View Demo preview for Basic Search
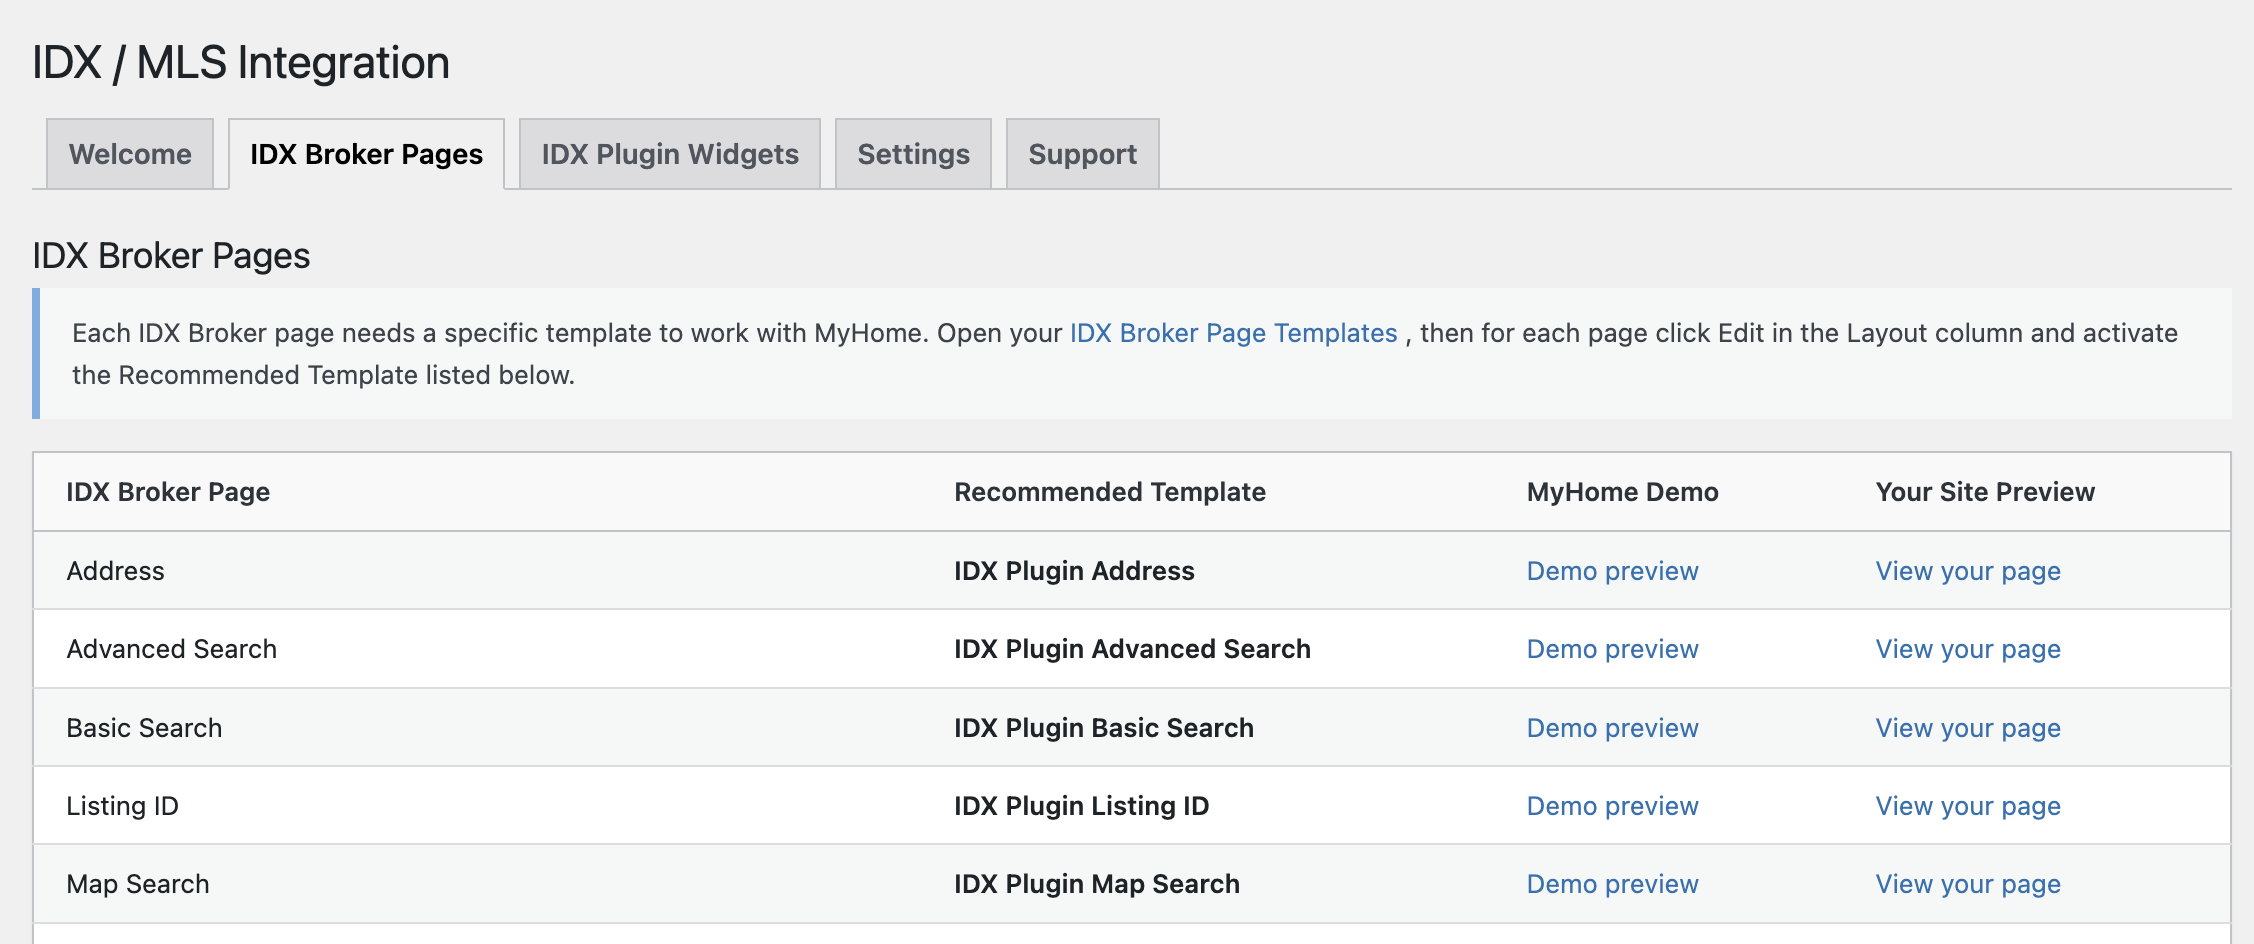The height and width of the screenshot is (944, 2254). [x=1612, y=728]
